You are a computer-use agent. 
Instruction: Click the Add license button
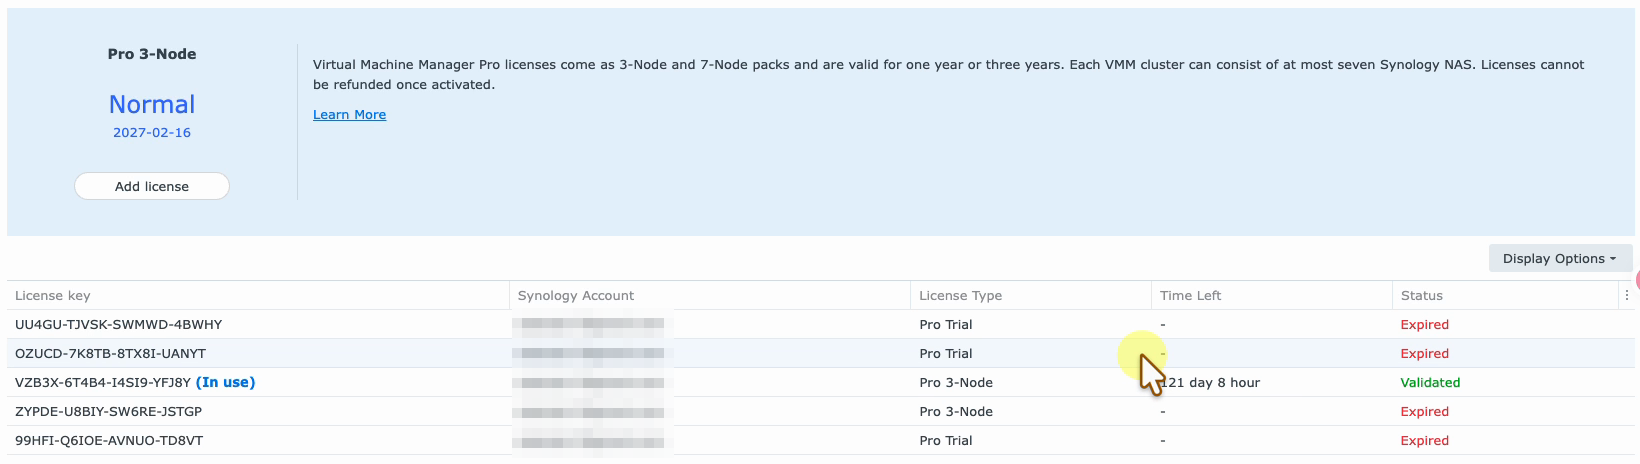tap(152, 186)
